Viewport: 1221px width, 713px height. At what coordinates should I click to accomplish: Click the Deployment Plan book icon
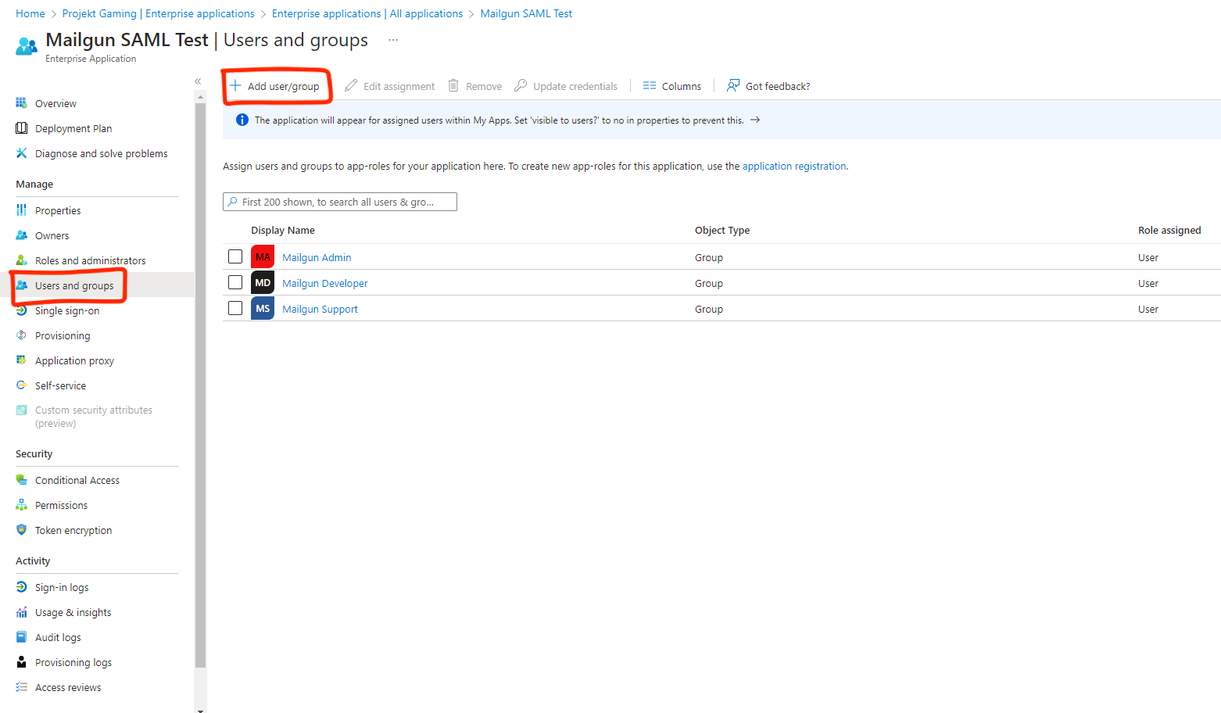coord(22,128)
